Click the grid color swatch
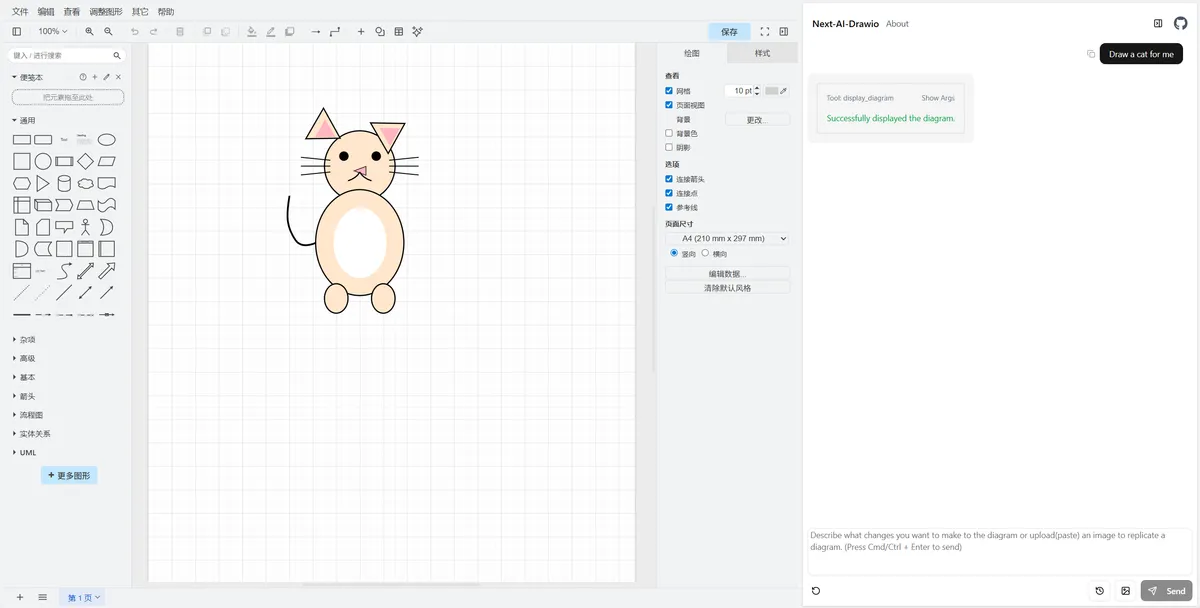The width and height of the screenshot is (1200, 608). coord(771,91)
